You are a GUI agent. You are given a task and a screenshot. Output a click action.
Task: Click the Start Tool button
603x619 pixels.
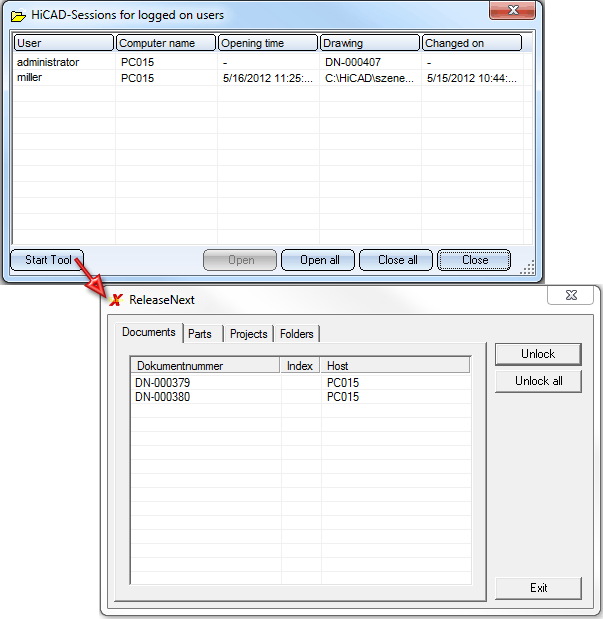[x=47, y=260]
